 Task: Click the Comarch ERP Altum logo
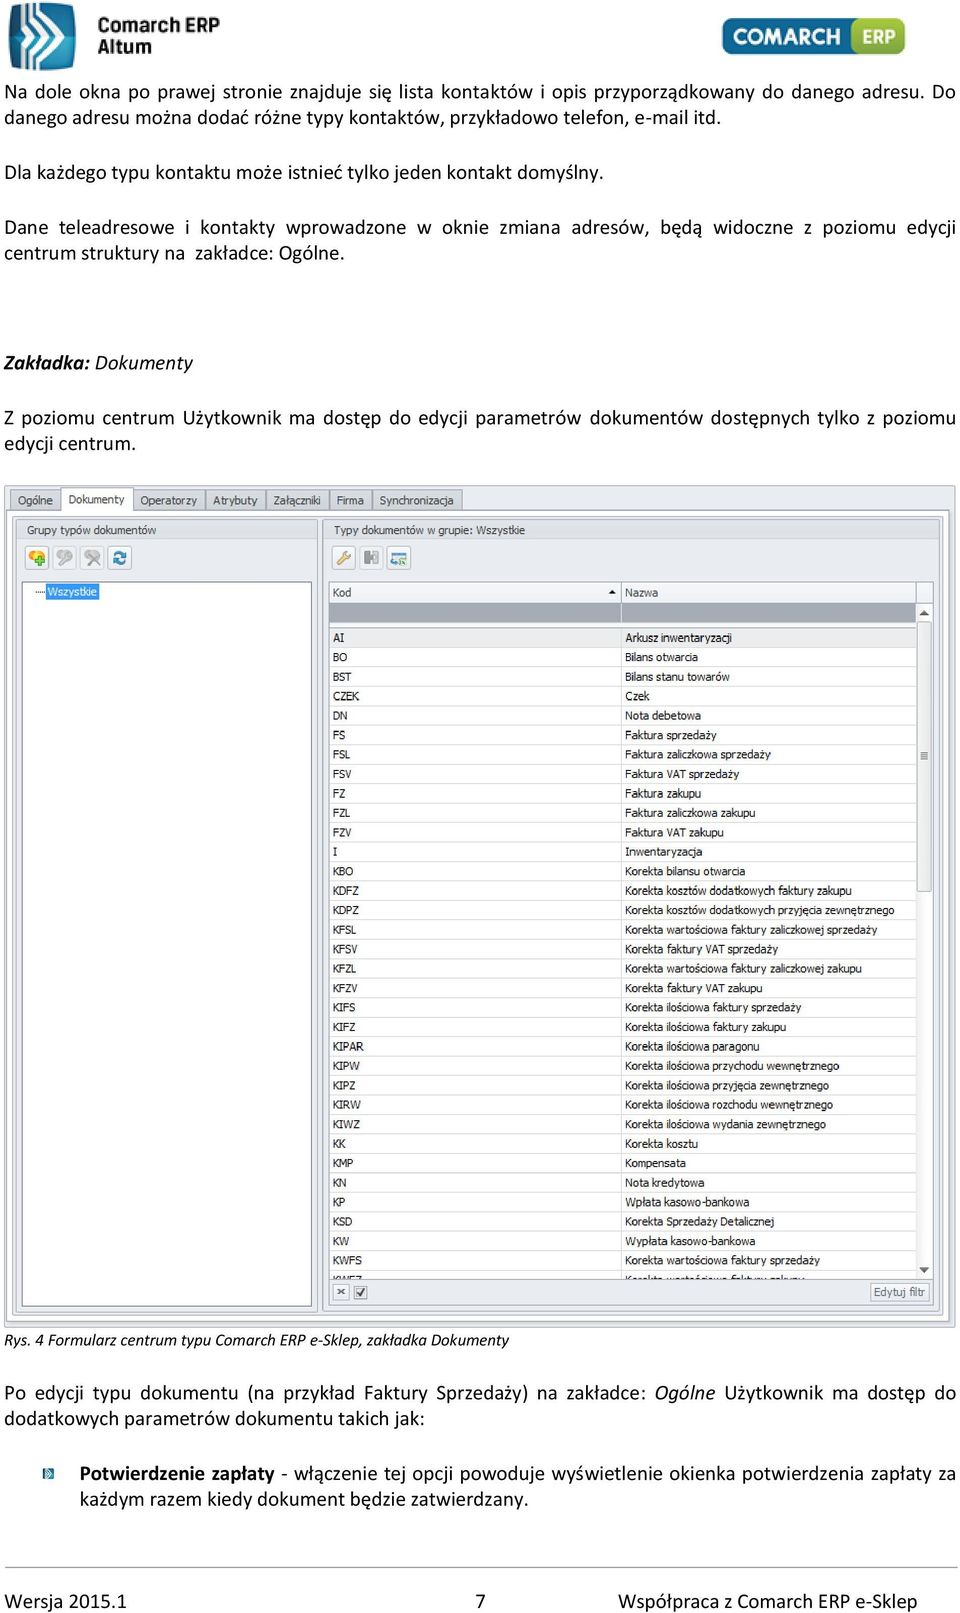(x=115, y=36)
